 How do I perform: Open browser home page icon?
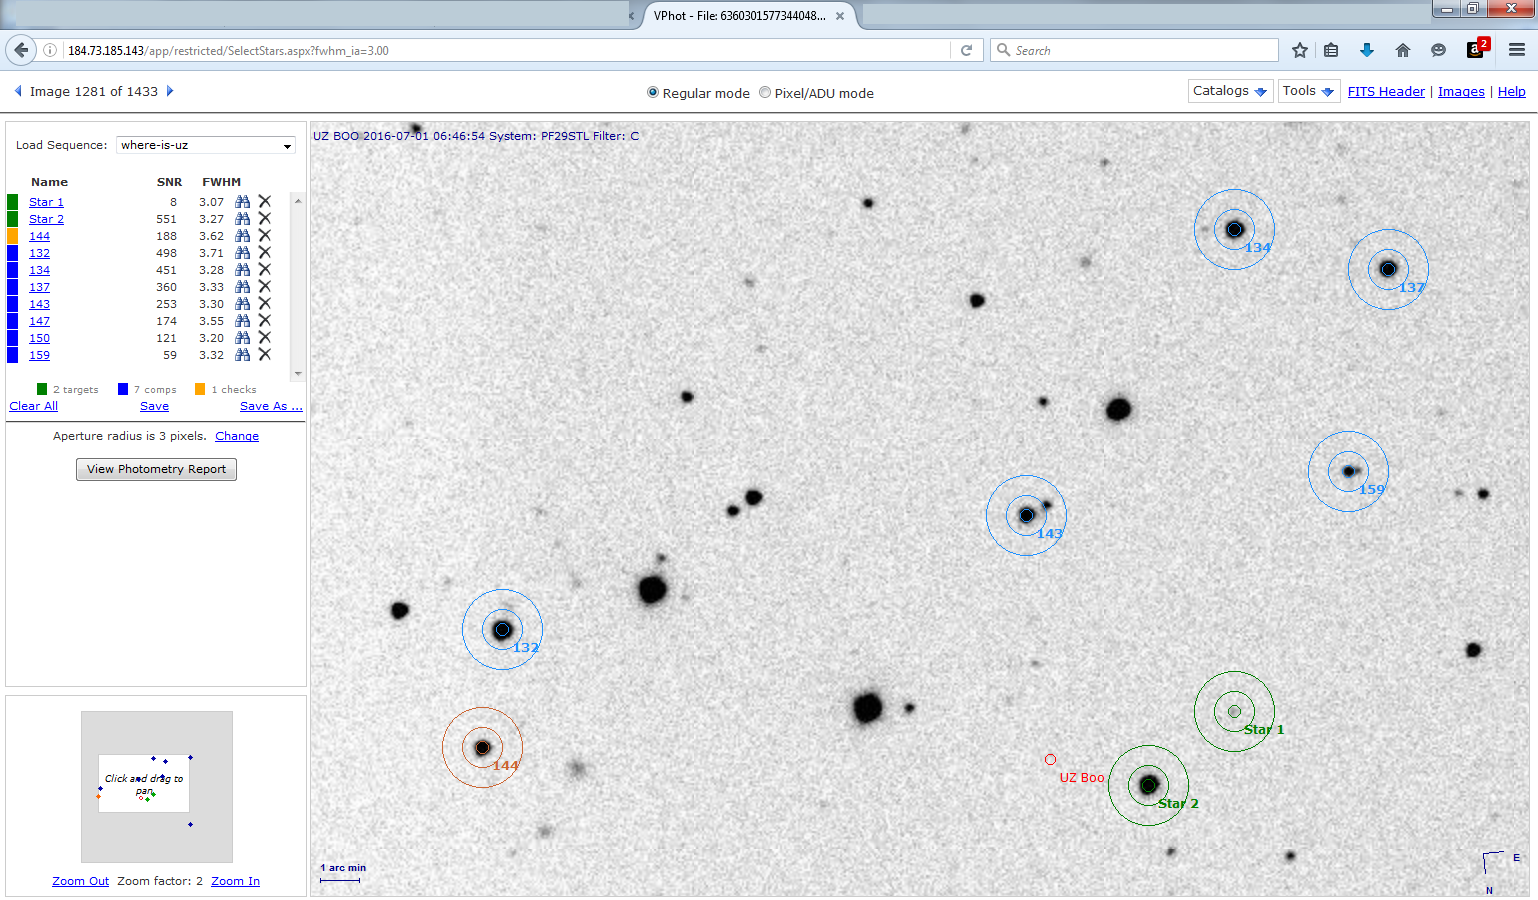[x=1402, y=50]
